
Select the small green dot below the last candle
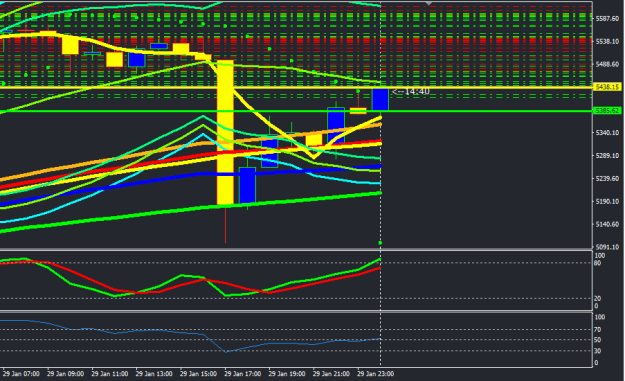380,243
